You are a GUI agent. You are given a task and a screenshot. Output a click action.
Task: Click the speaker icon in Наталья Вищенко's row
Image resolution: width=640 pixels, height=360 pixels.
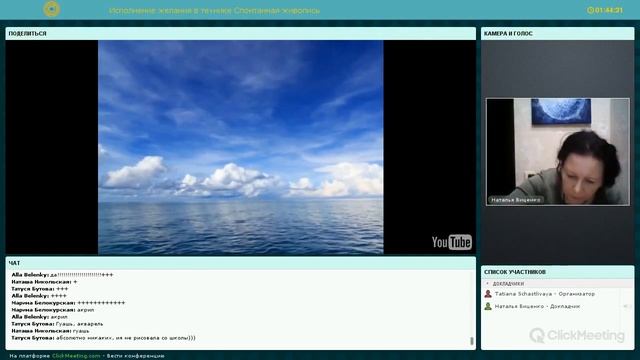[626, 306]
